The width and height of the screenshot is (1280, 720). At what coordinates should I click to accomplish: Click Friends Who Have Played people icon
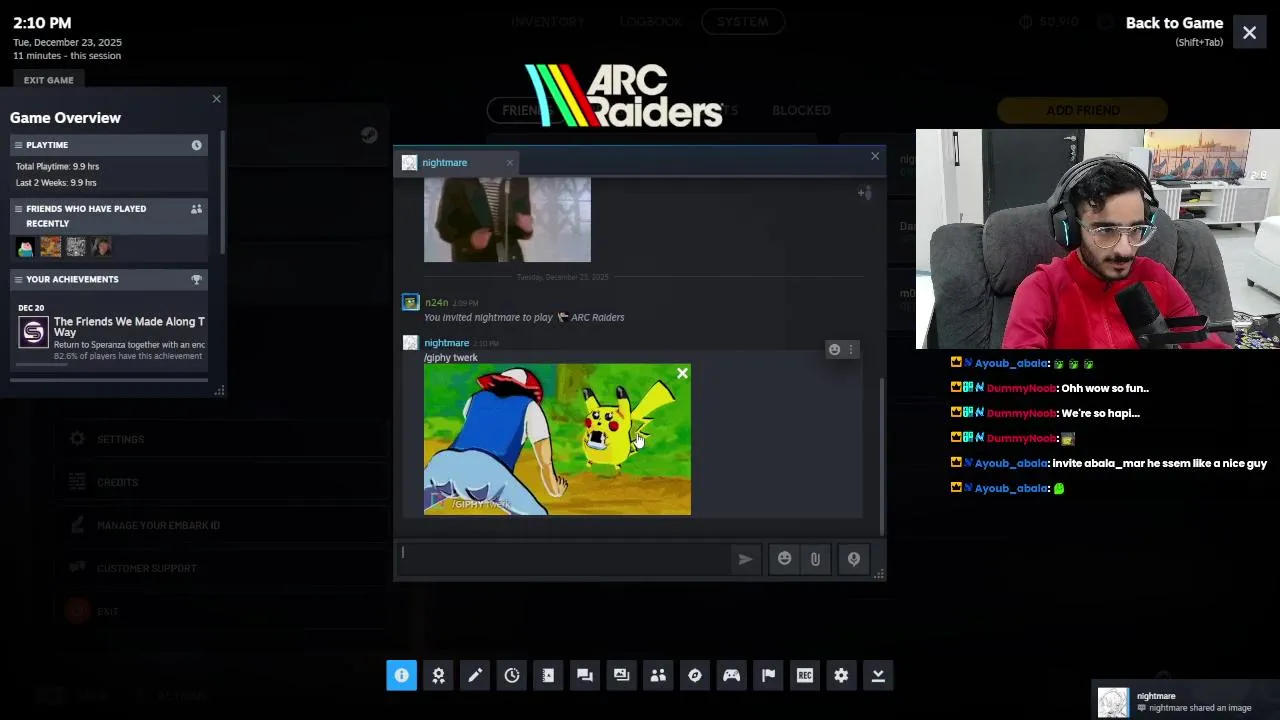[x=196, y=209]
